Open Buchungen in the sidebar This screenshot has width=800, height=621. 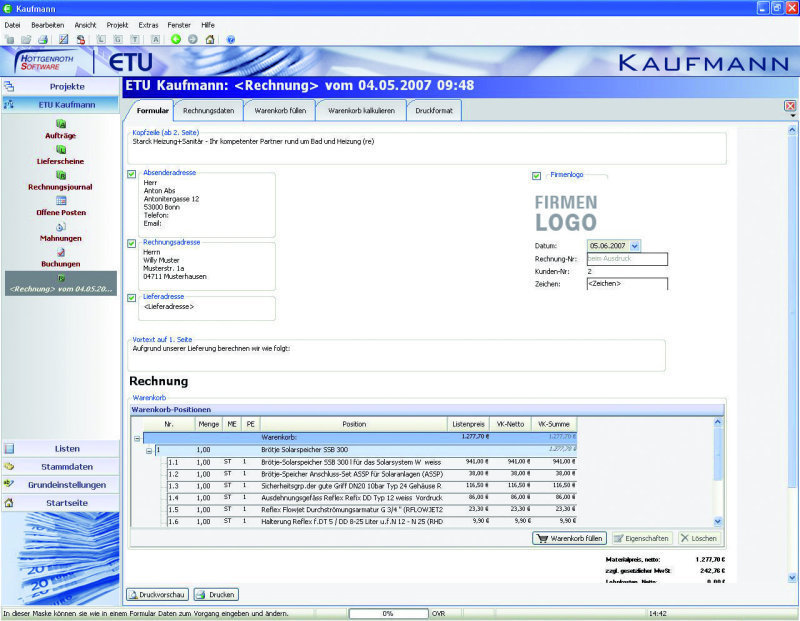tap(61, 258)
